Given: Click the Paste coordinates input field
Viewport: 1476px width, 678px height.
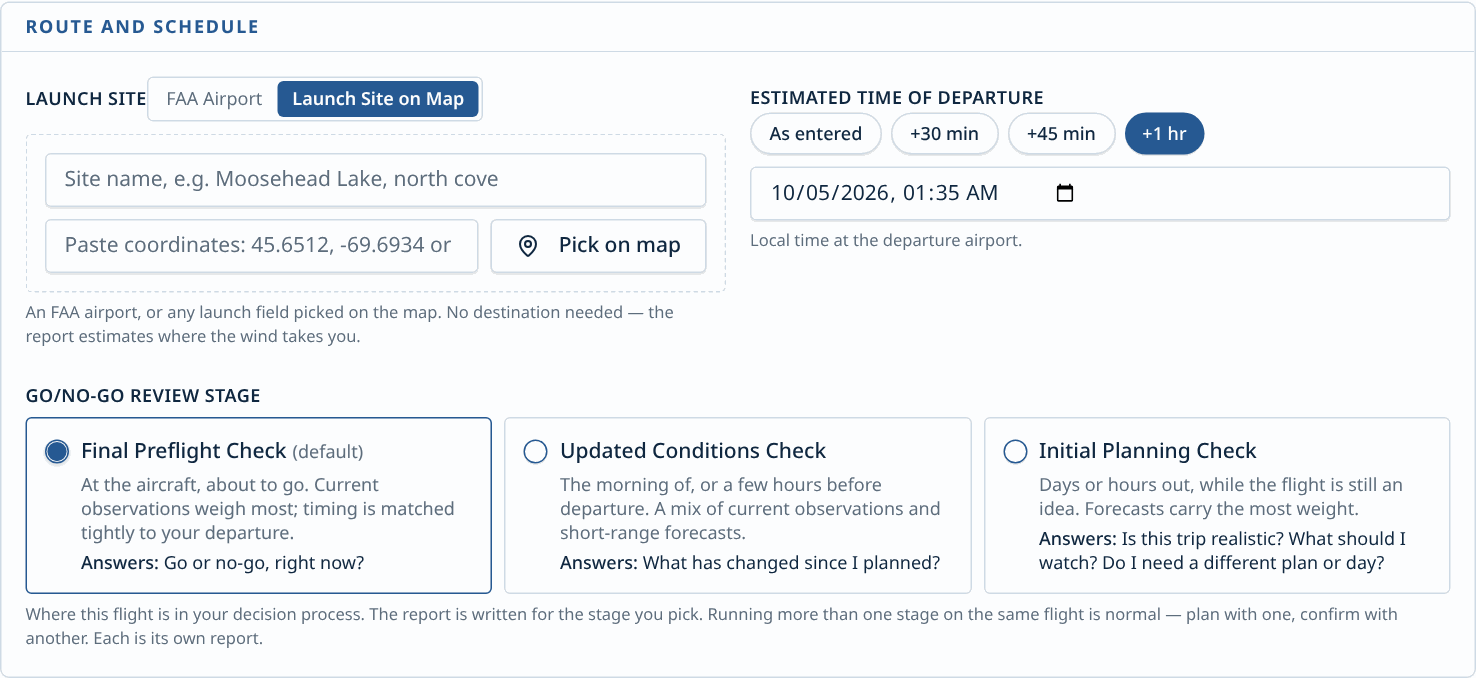Looking at the screenshot, I should point(262,246).
